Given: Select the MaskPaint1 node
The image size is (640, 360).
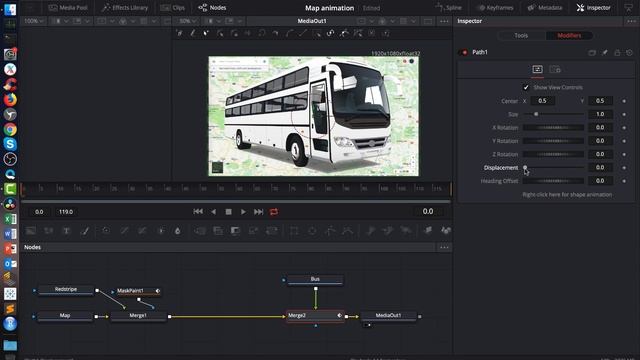Looking at the screenshot, I should 136,291.
